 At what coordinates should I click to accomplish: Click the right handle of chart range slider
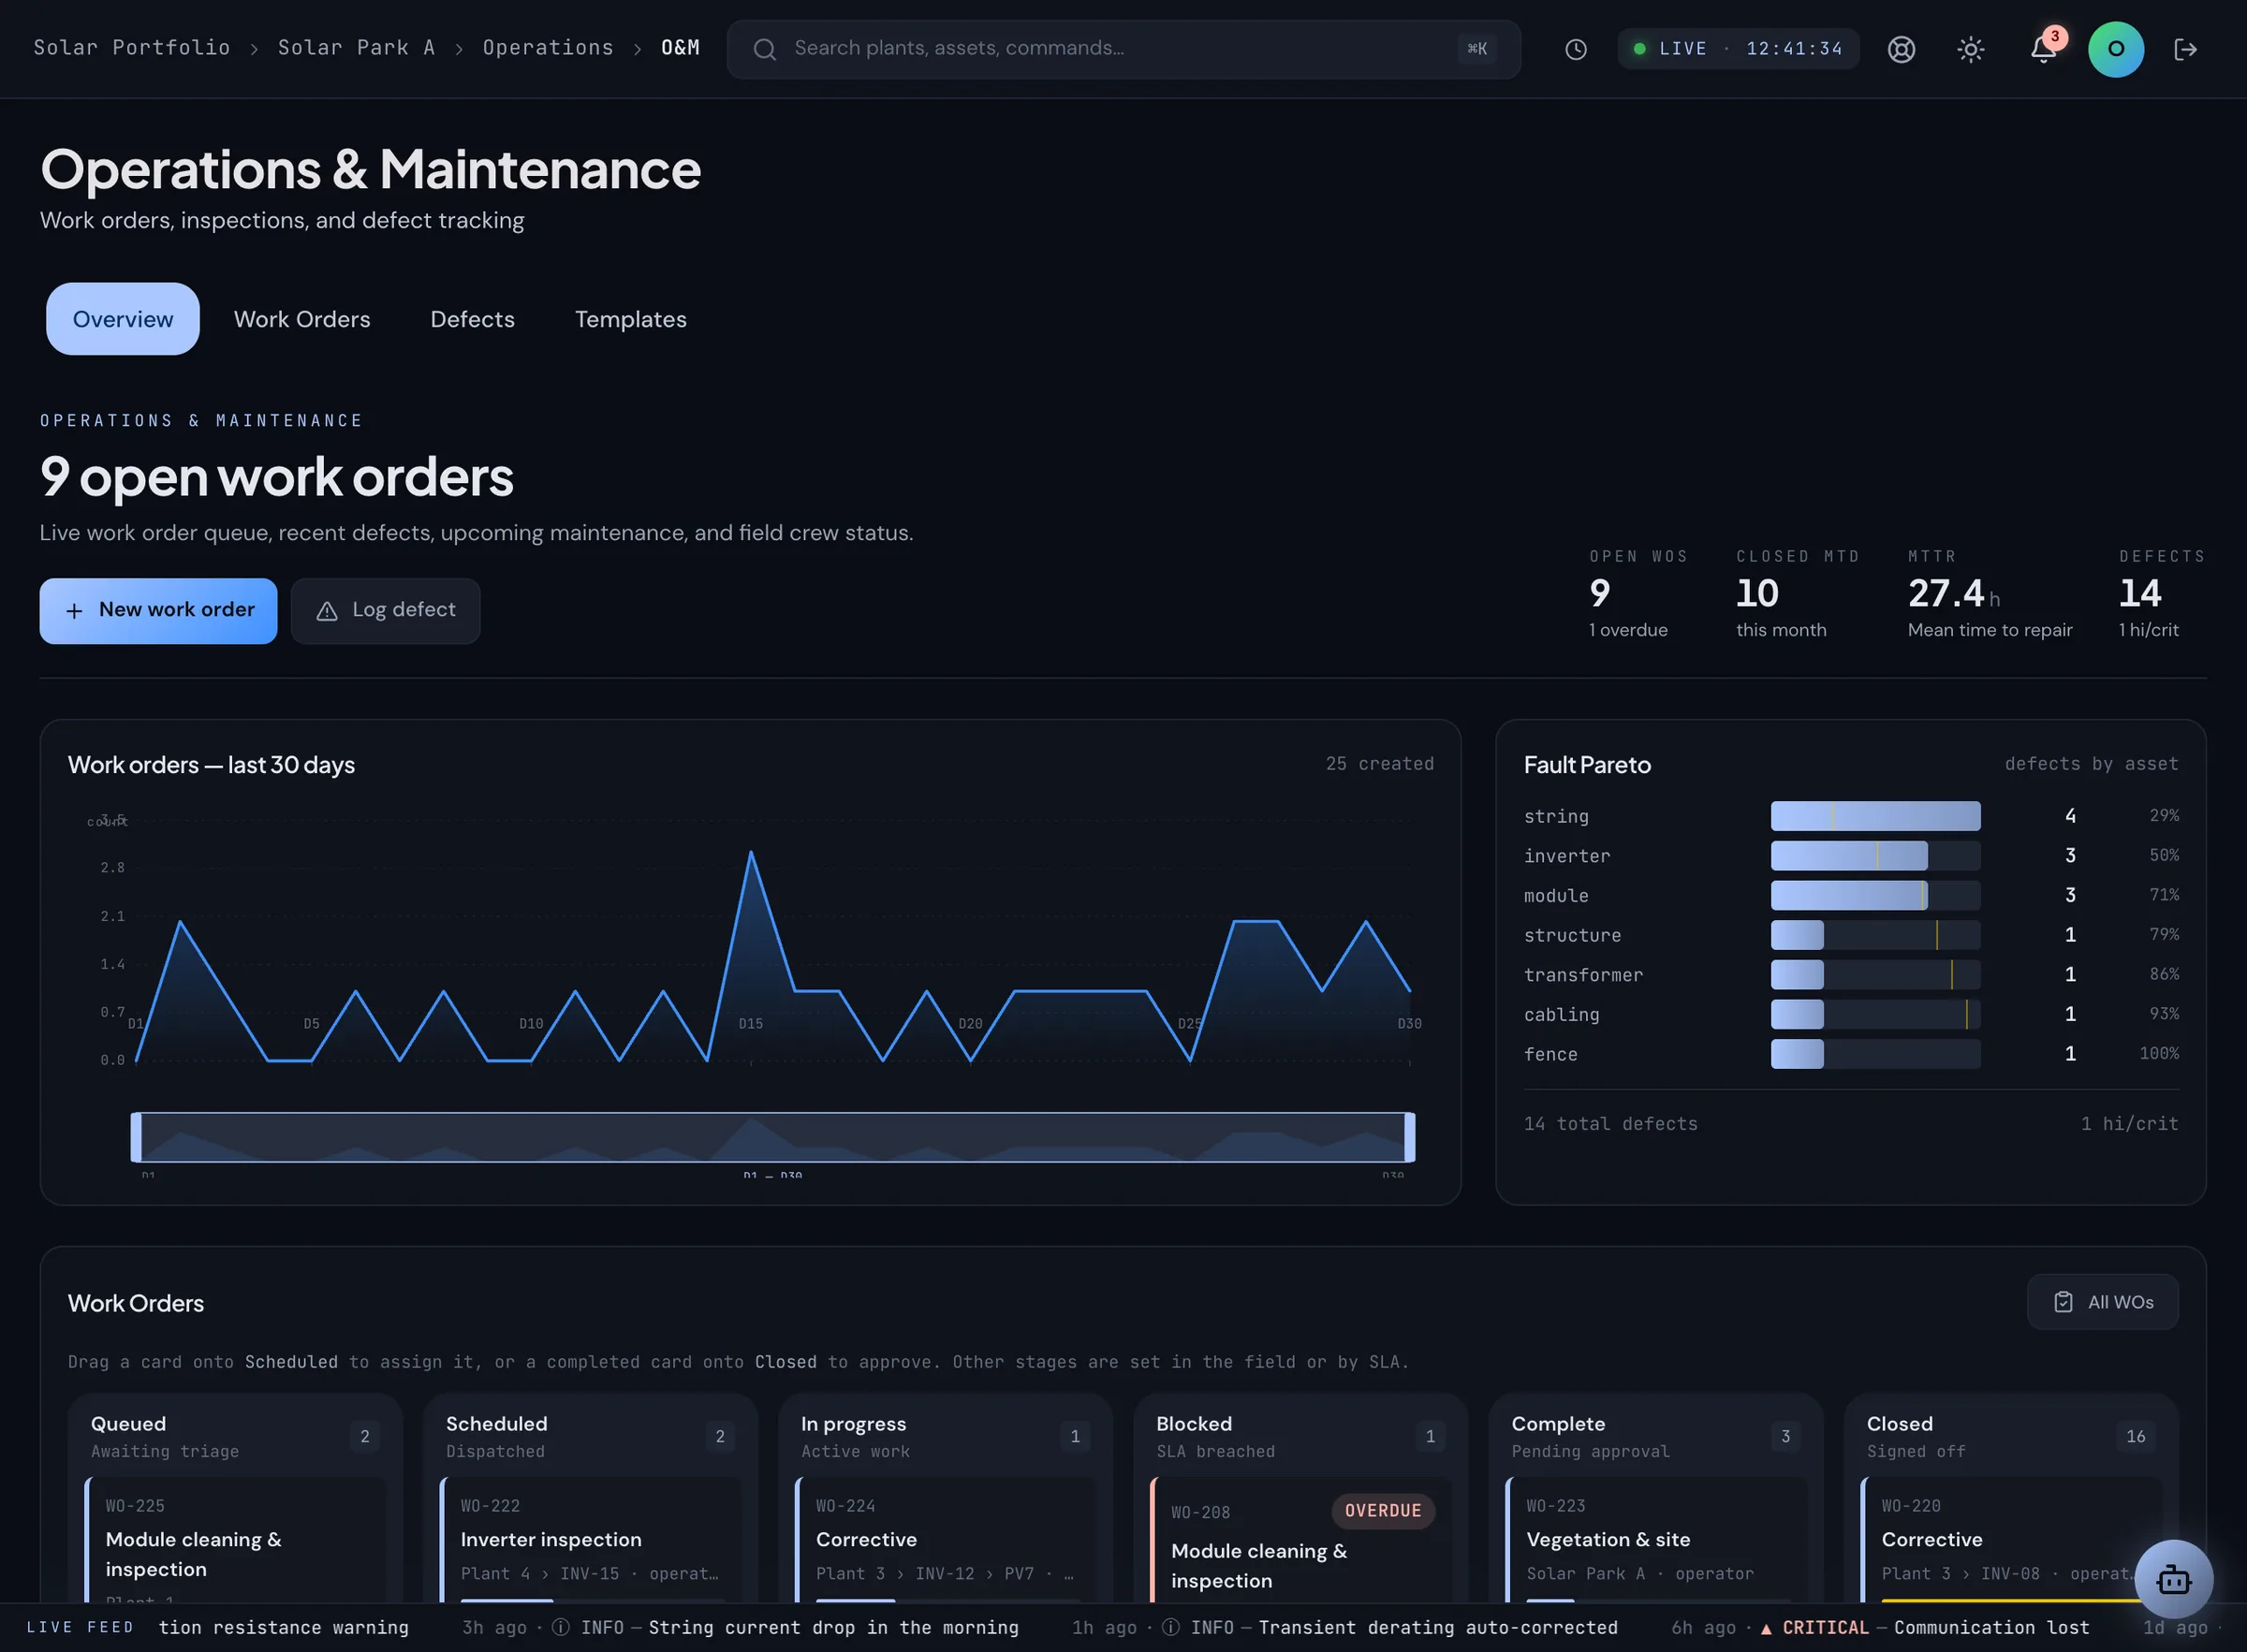pyautogui.click(x=1409, y=1137)
